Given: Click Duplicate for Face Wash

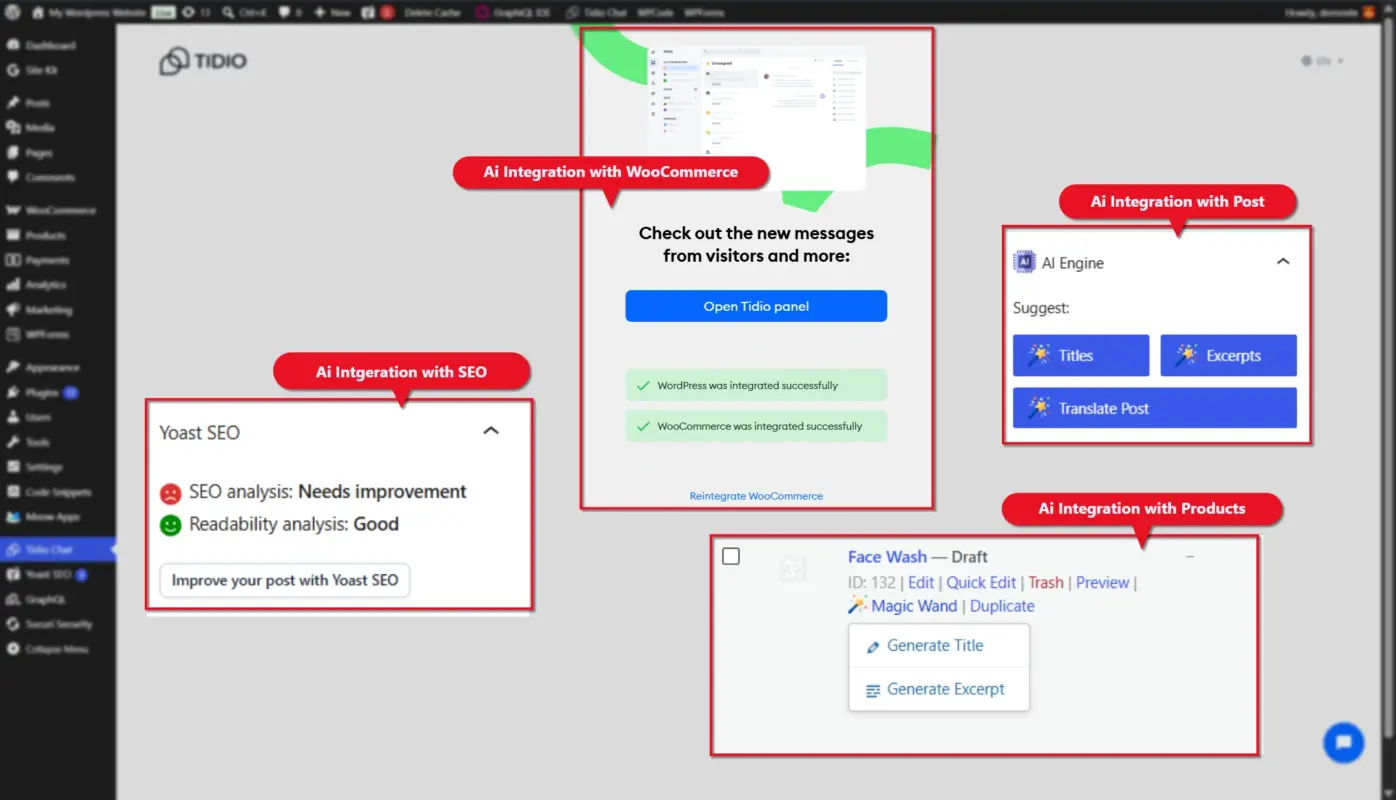Looking at the screenshot, I should (x=1002, y=606).
